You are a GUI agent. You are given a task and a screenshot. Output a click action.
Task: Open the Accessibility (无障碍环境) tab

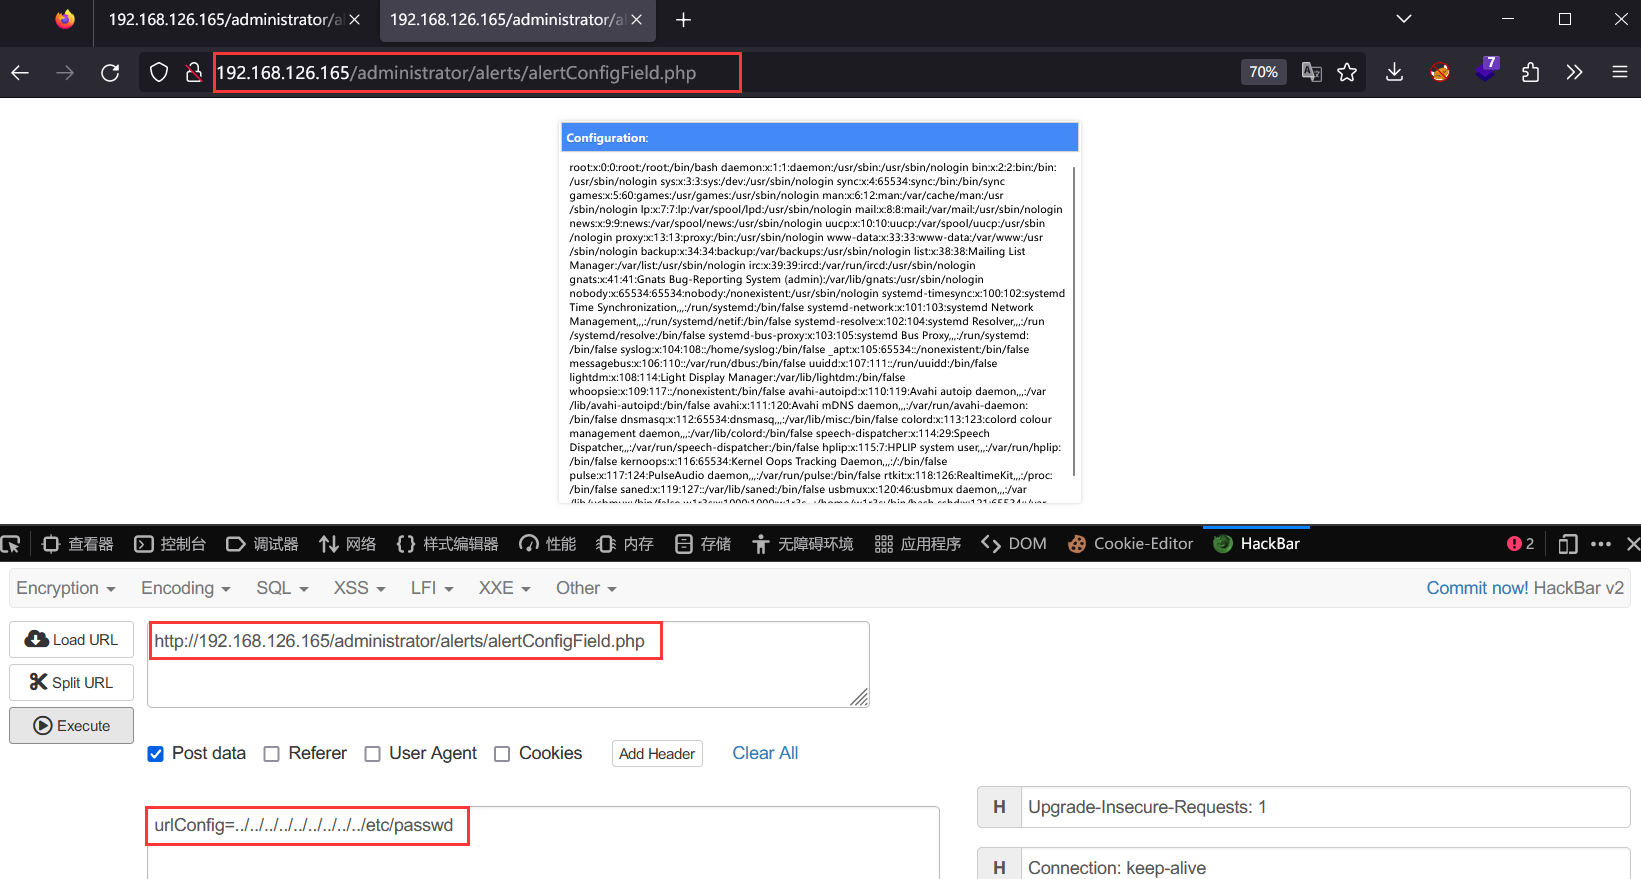pos(802,544)
